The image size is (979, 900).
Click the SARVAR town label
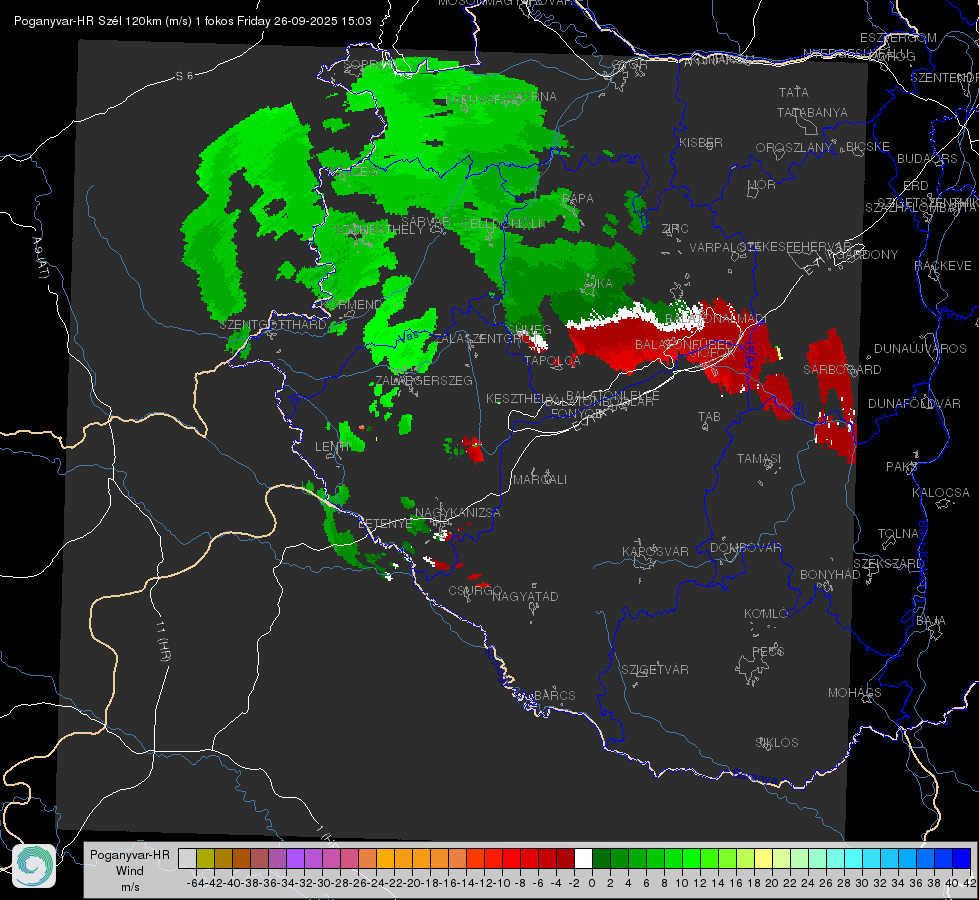426,221
